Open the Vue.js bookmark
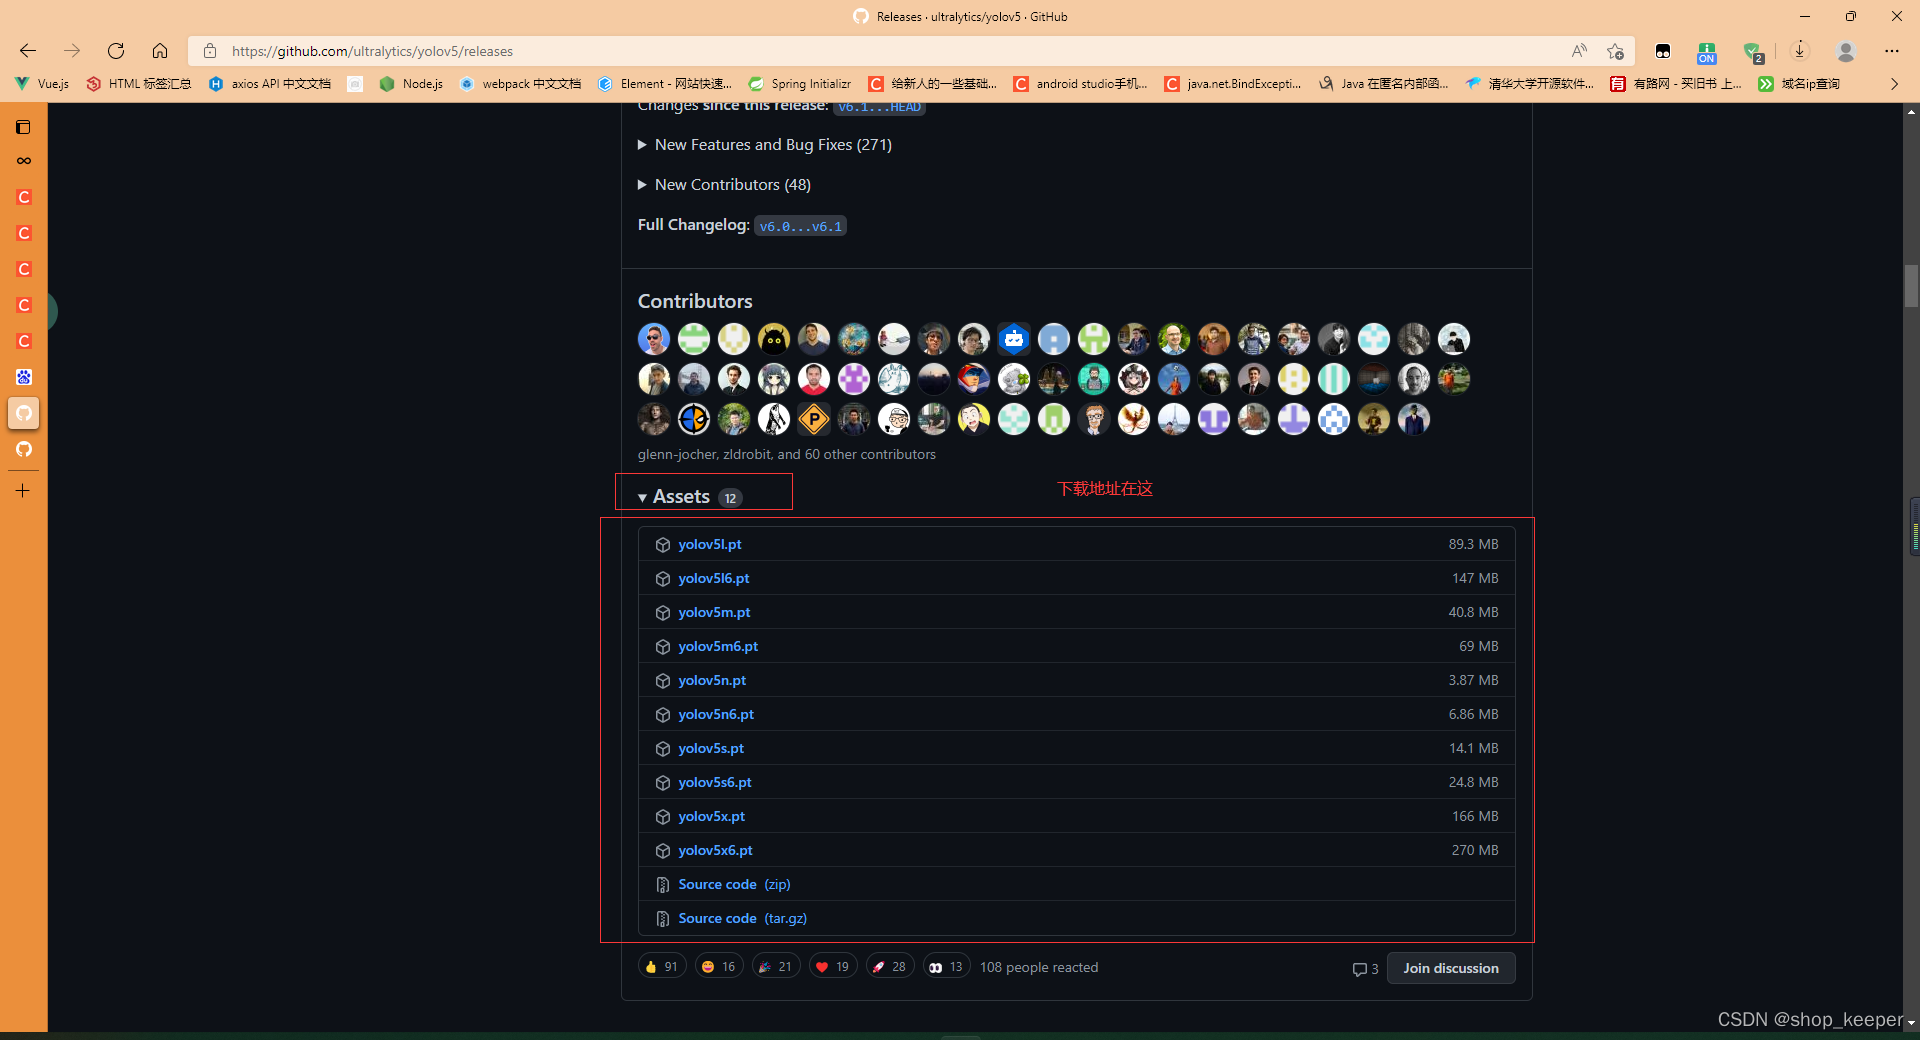Image resolution: width=1920 pixels, height=1040 pixels. click(42, 84)
